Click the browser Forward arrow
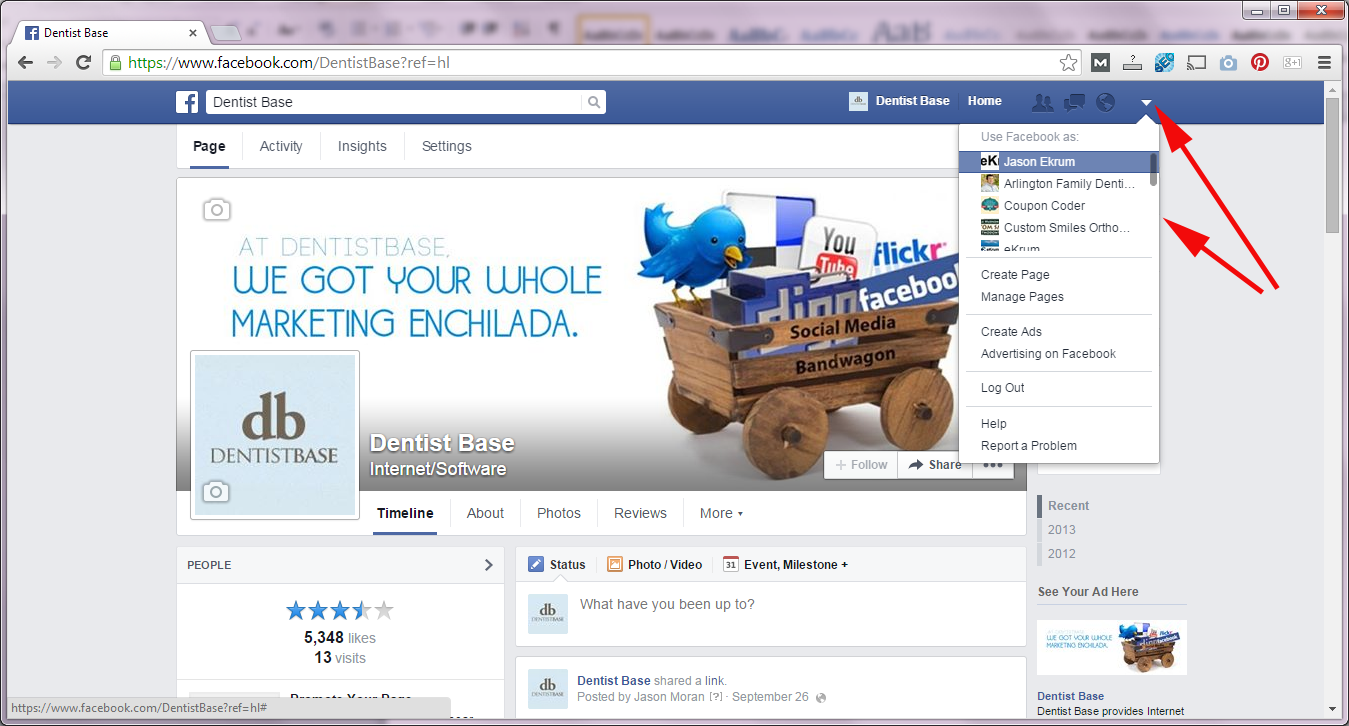Viewport: 1349px width, 726px height. click(54, 62)
